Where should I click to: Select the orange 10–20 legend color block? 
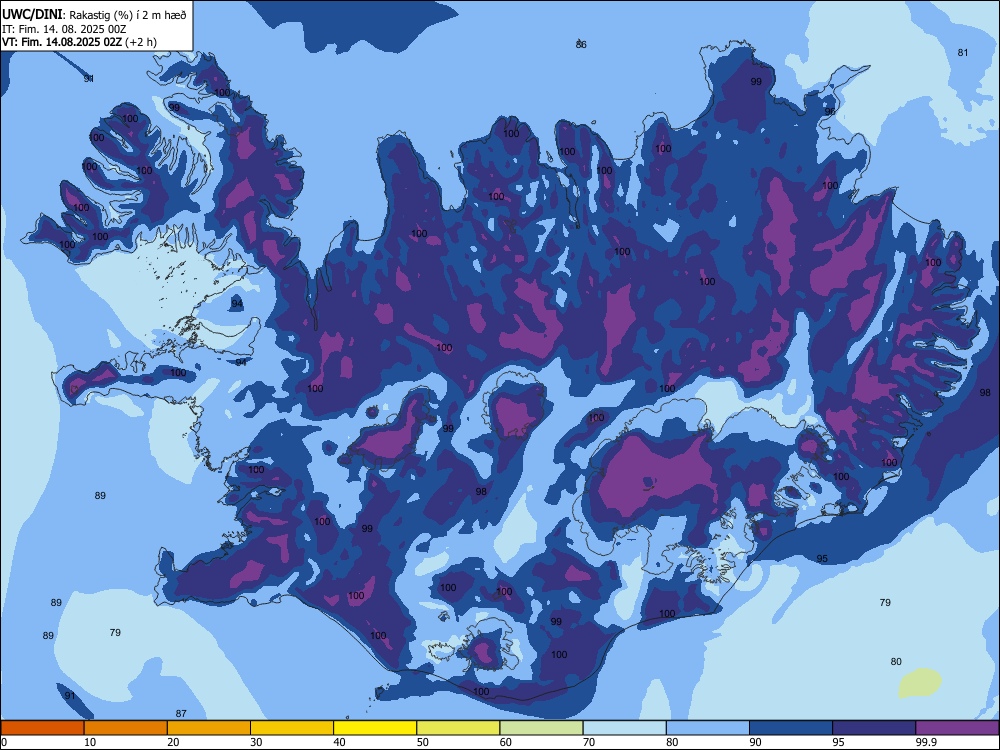[126, 728]
